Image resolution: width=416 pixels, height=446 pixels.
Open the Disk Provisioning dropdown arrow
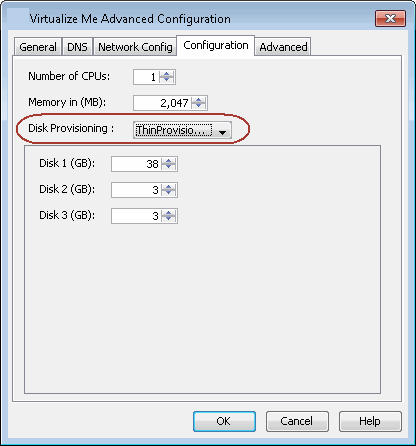coord(222,132)
